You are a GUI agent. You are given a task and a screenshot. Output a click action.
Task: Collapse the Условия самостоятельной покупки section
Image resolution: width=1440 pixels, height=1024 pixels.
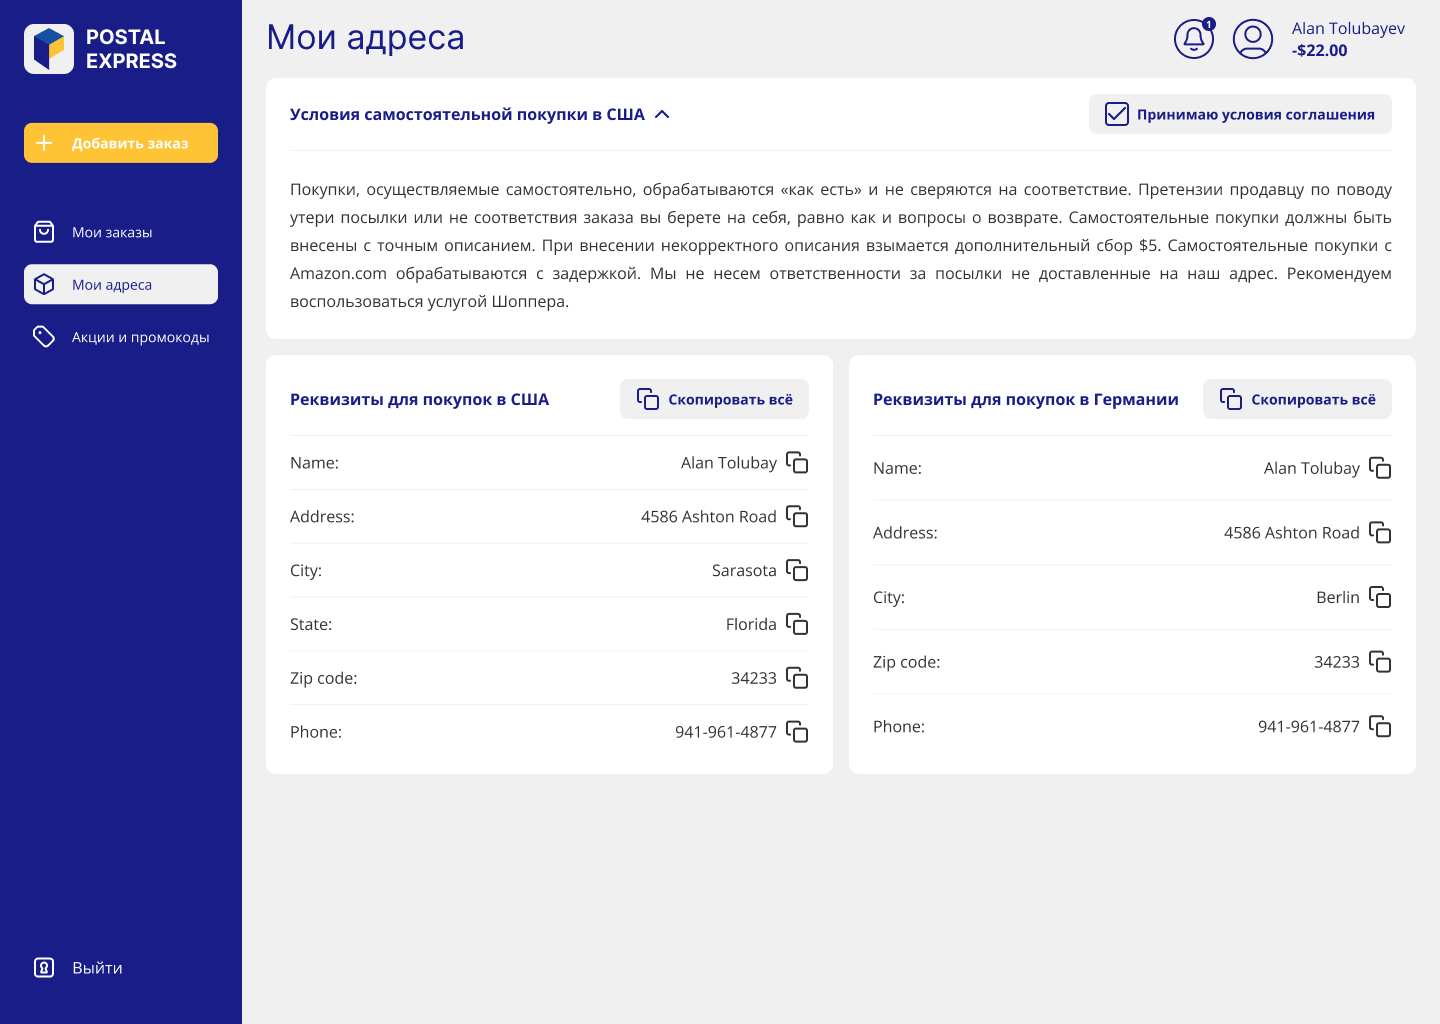(662, 114)
